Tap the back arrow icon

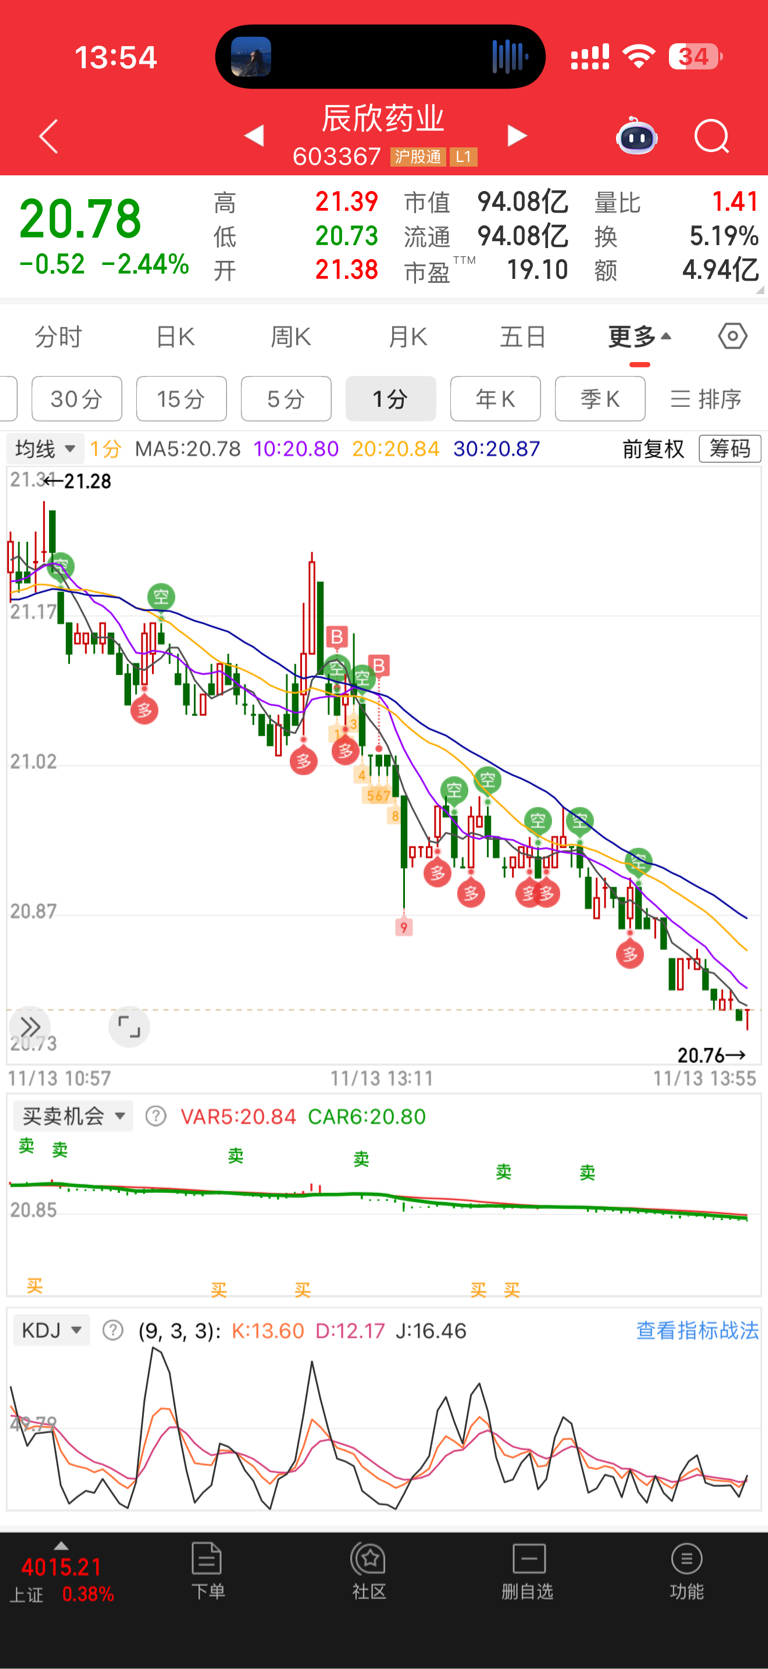48,136
